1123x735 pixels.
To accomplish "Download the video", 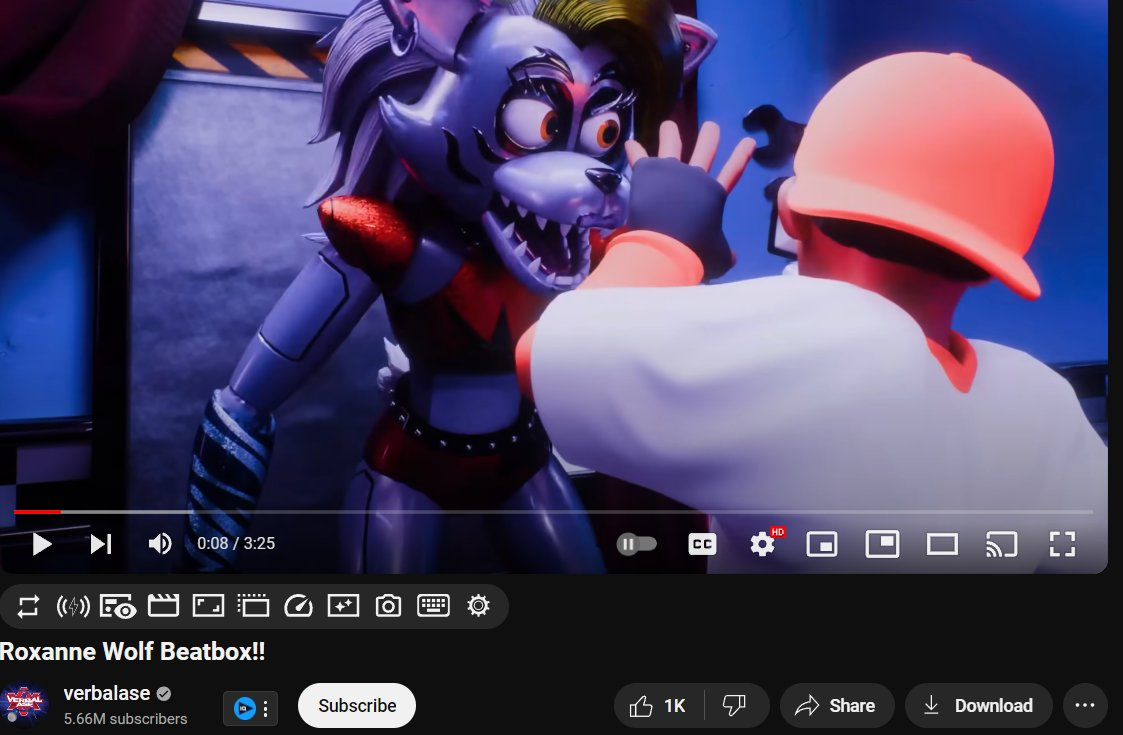I will click(x=978, y=706).
